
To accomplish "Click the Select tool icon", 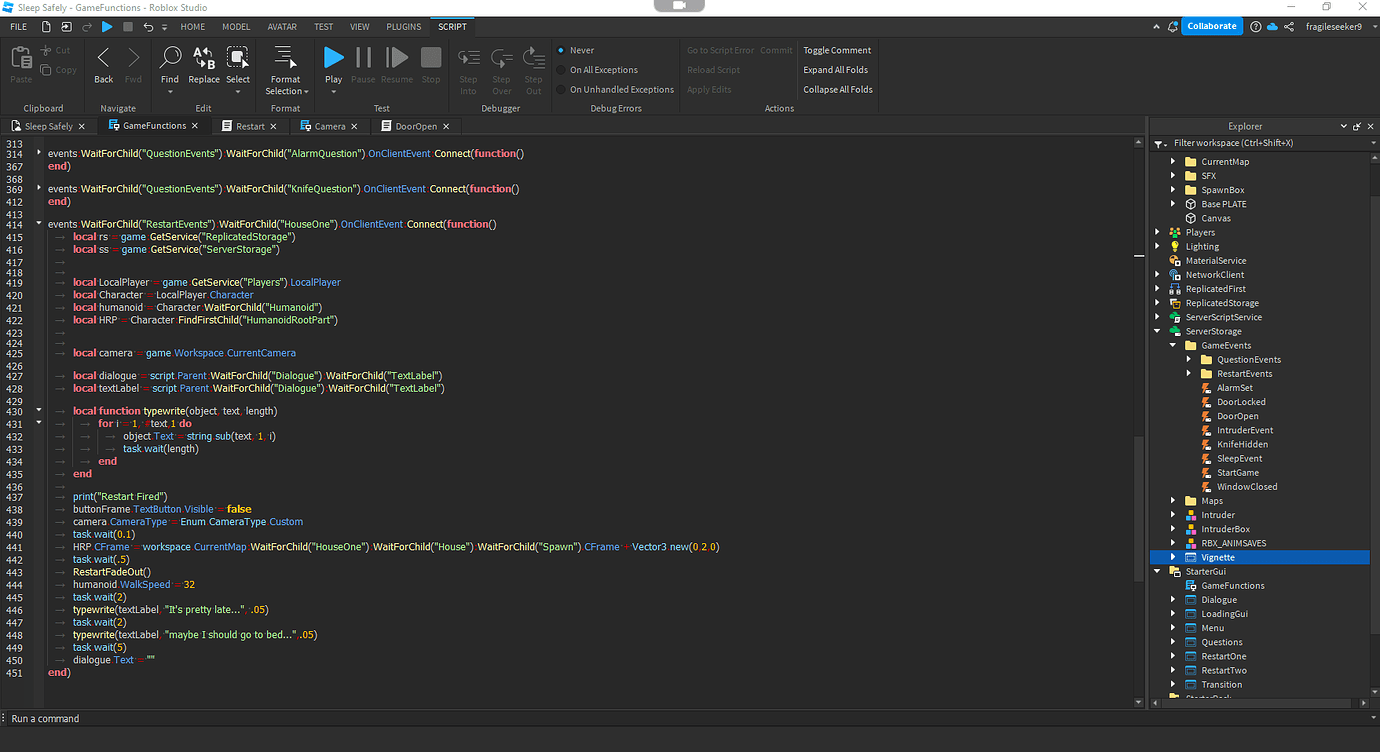I will coord(238,63).
